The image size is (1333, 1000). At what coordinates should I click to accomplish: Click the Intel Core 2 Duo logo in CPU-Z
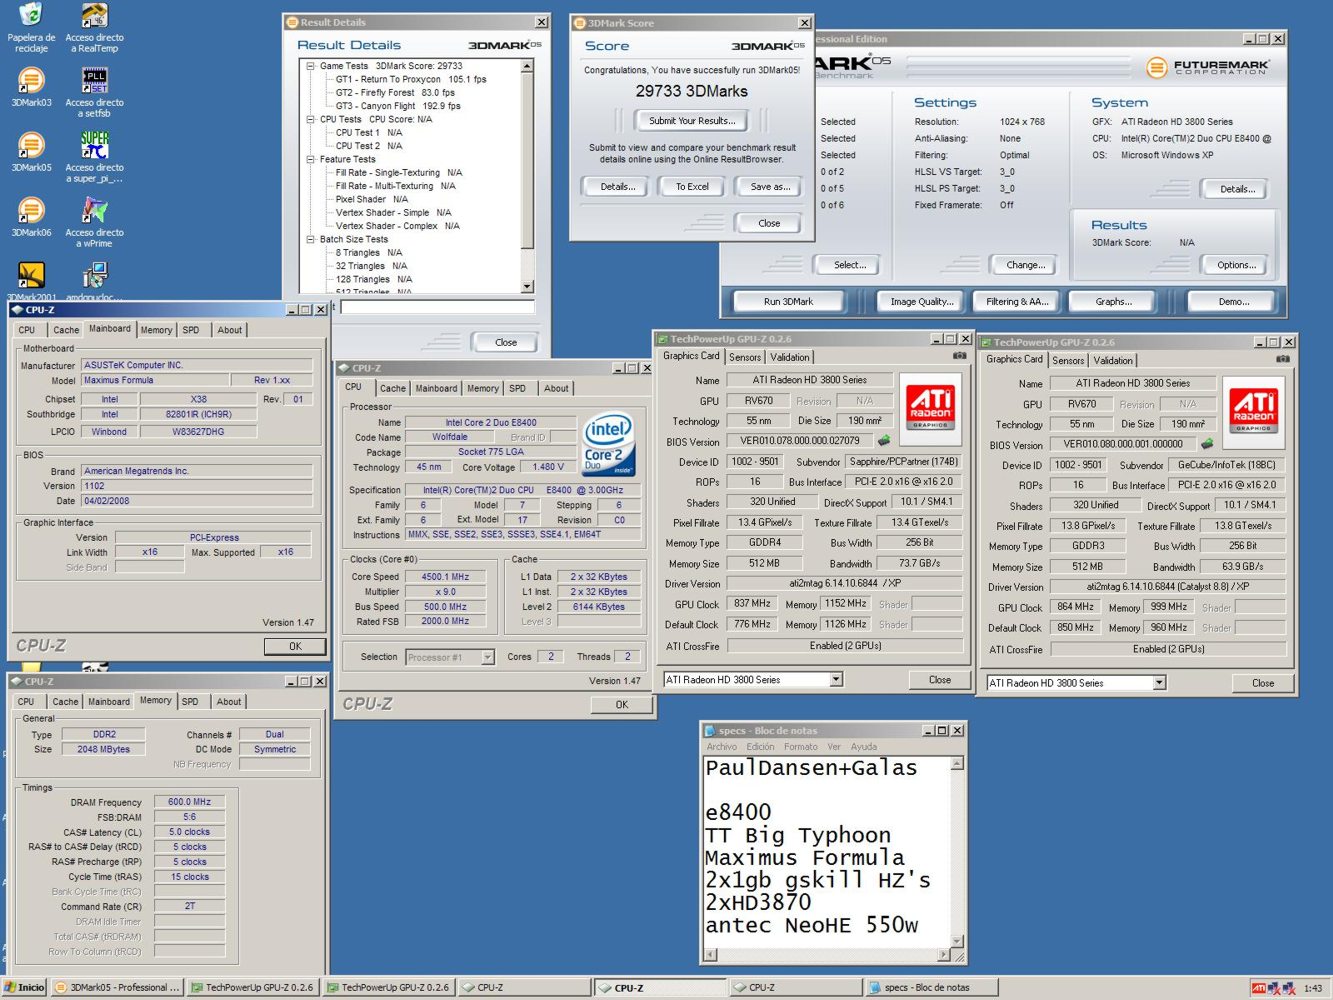pos(608,443)
